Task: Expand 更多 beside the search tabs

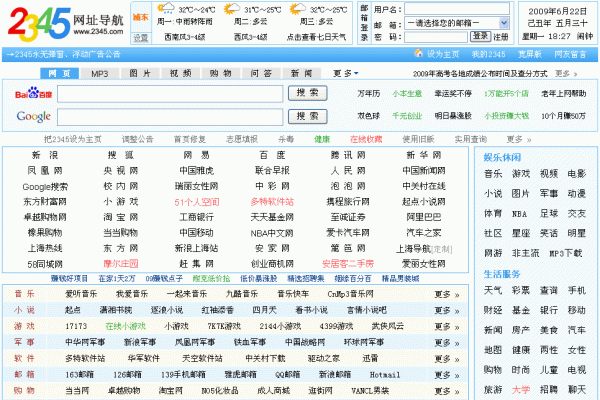Action: 344,73
